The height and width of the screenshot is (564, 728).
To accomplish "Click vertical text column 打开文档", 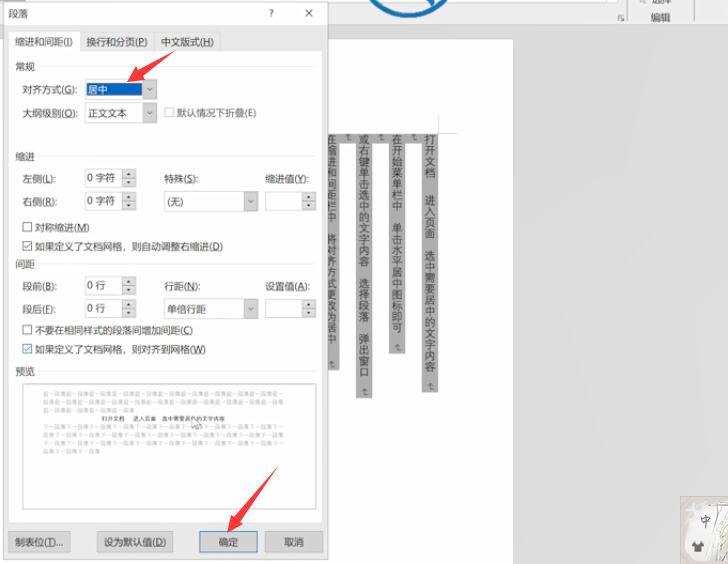I will 430,263.
